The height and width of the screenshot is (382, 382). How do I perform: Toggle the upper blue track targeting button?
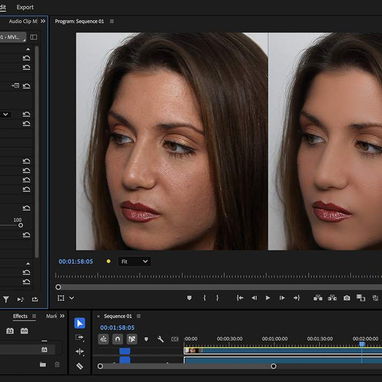[x=125, y=351]
